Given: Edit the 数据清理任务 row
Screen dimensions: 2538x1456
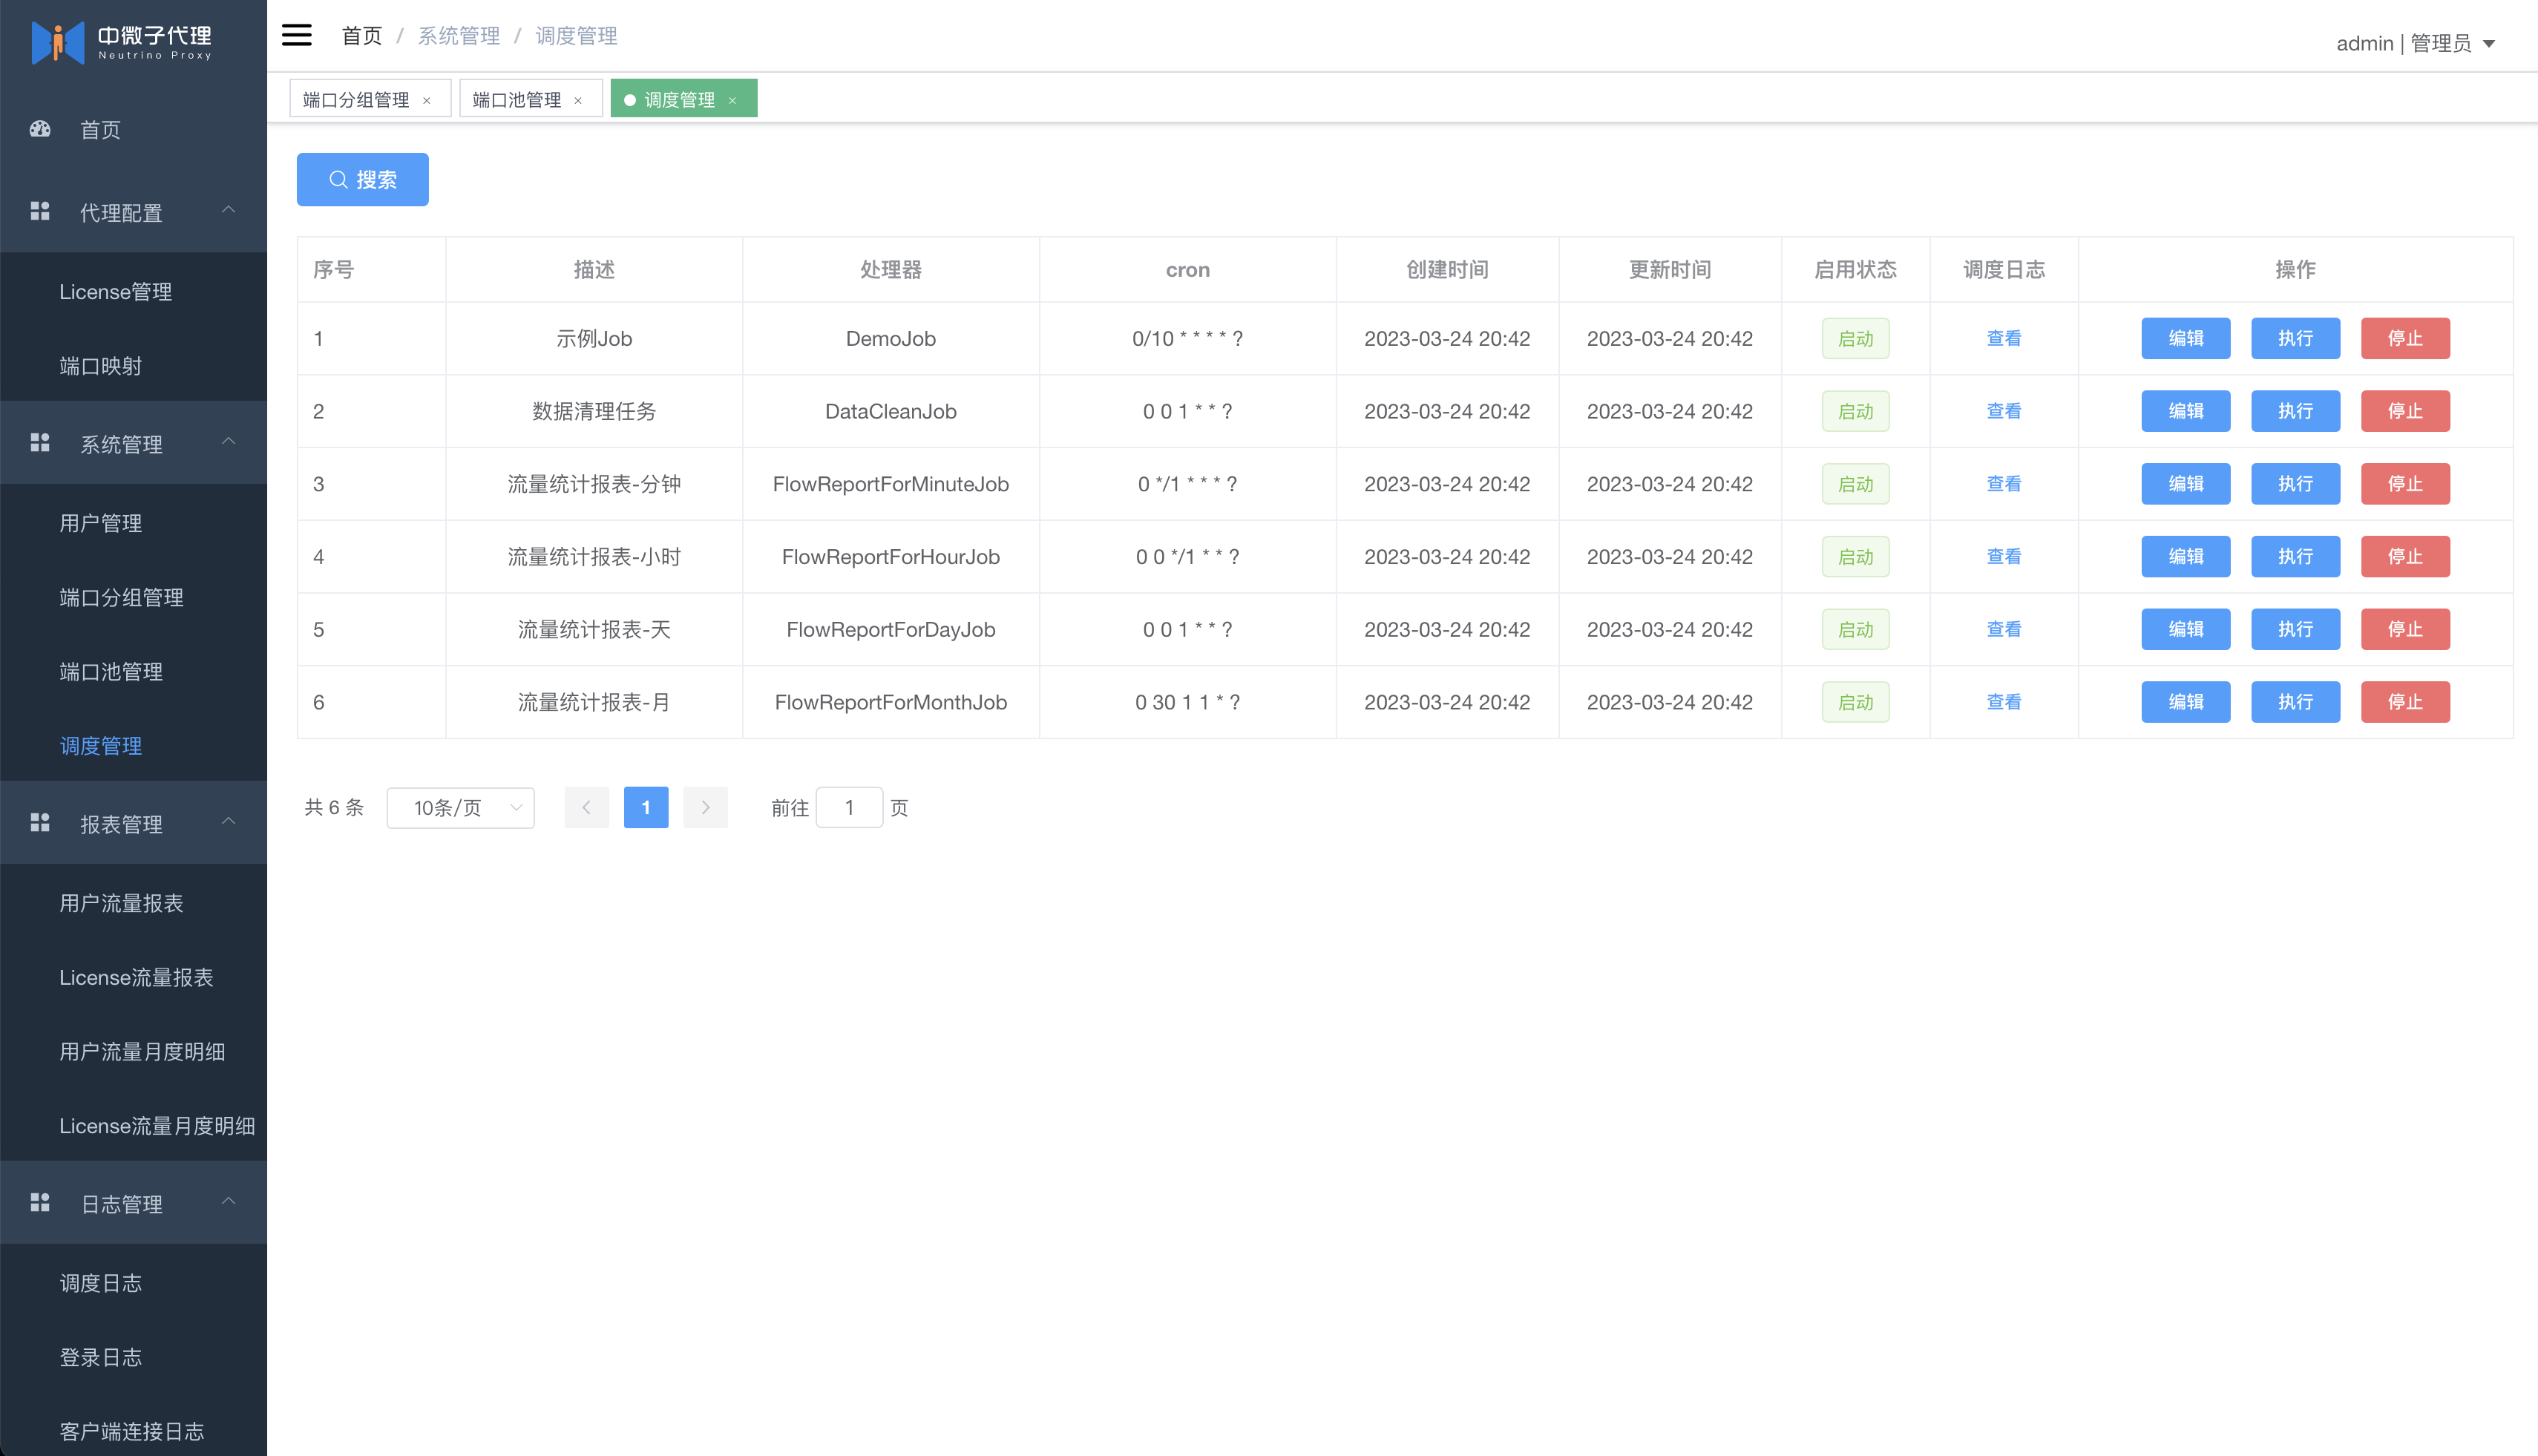Looking at the screenshot, I should [2186, 411].
